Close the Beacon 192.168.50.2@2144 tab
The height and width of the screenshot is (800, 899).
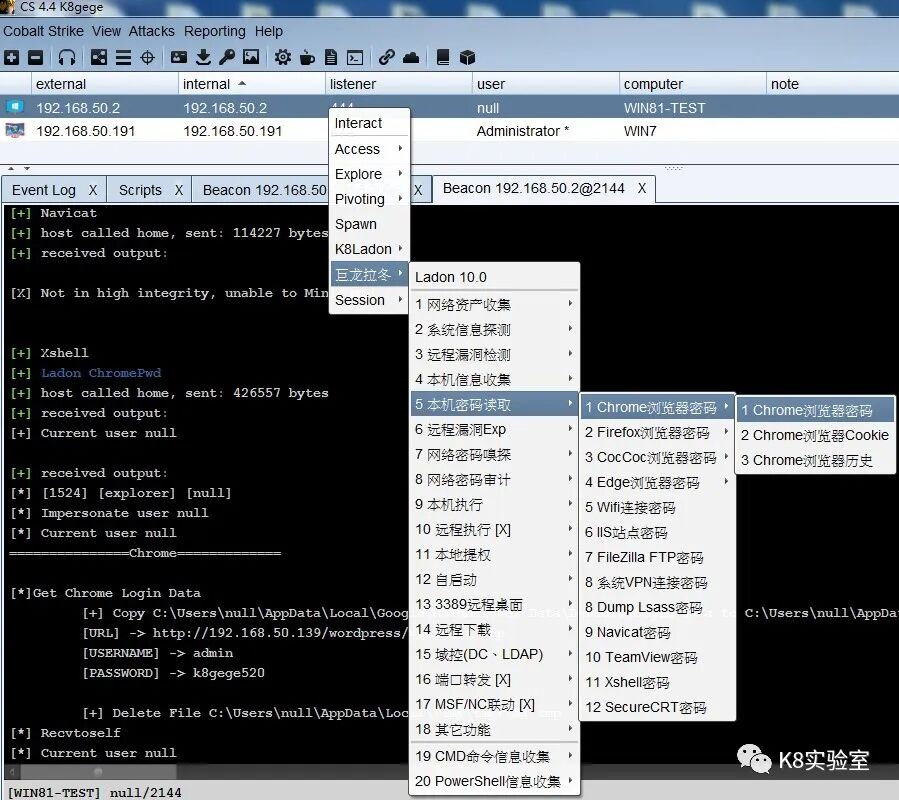(x=642, y=188)
